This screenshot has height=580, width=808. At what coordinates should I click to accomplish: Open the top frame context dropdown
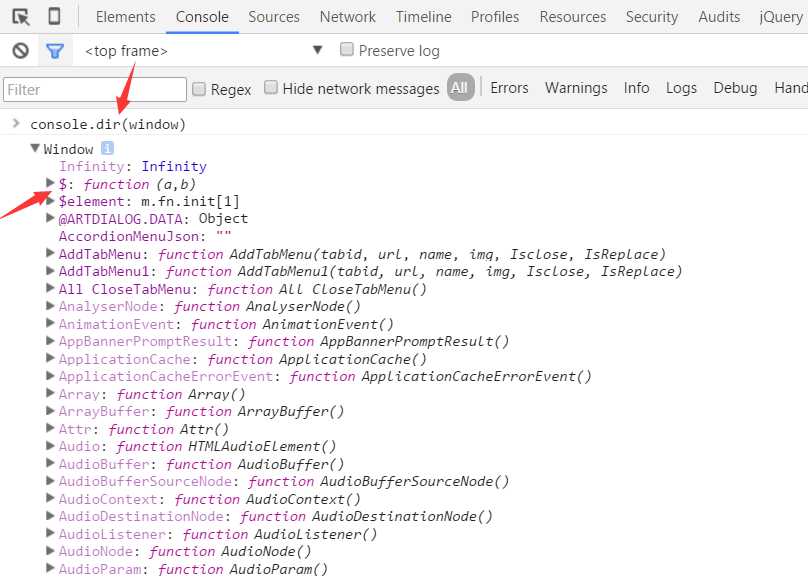[x=203, y=50]
